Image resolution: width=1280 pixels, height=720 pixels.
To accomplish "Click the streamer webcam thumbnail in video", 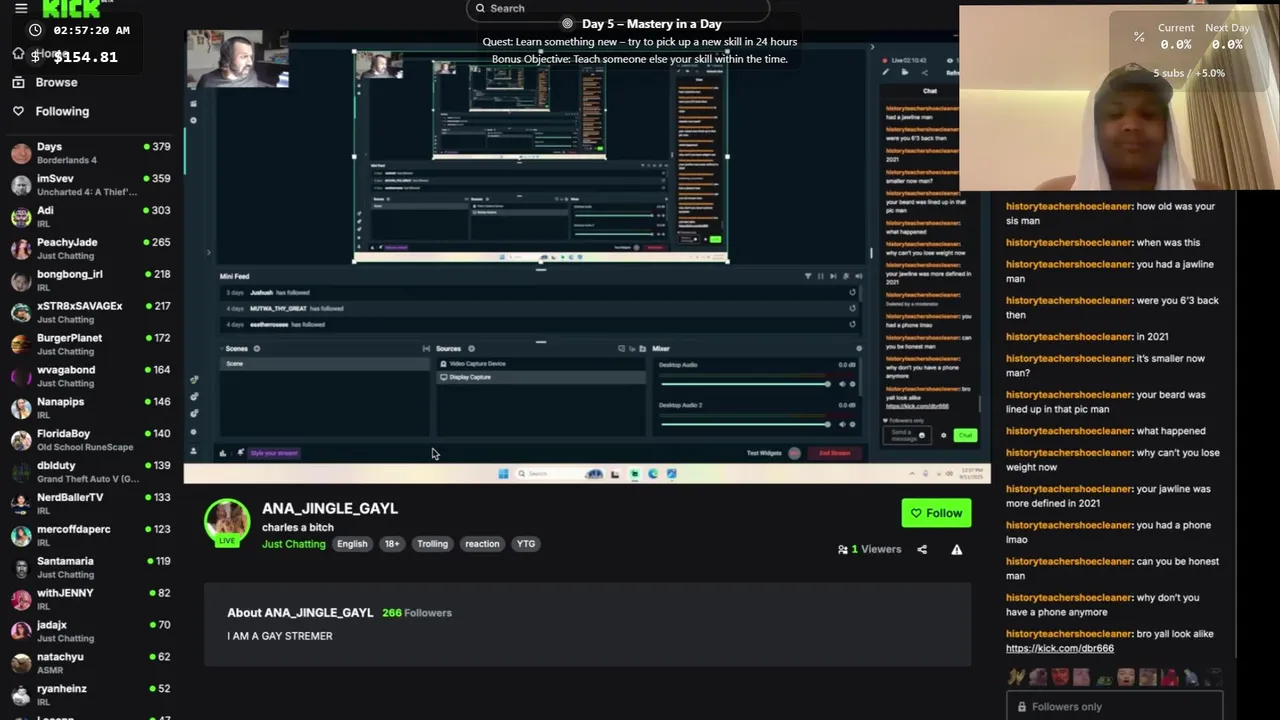I will point(237,59).
